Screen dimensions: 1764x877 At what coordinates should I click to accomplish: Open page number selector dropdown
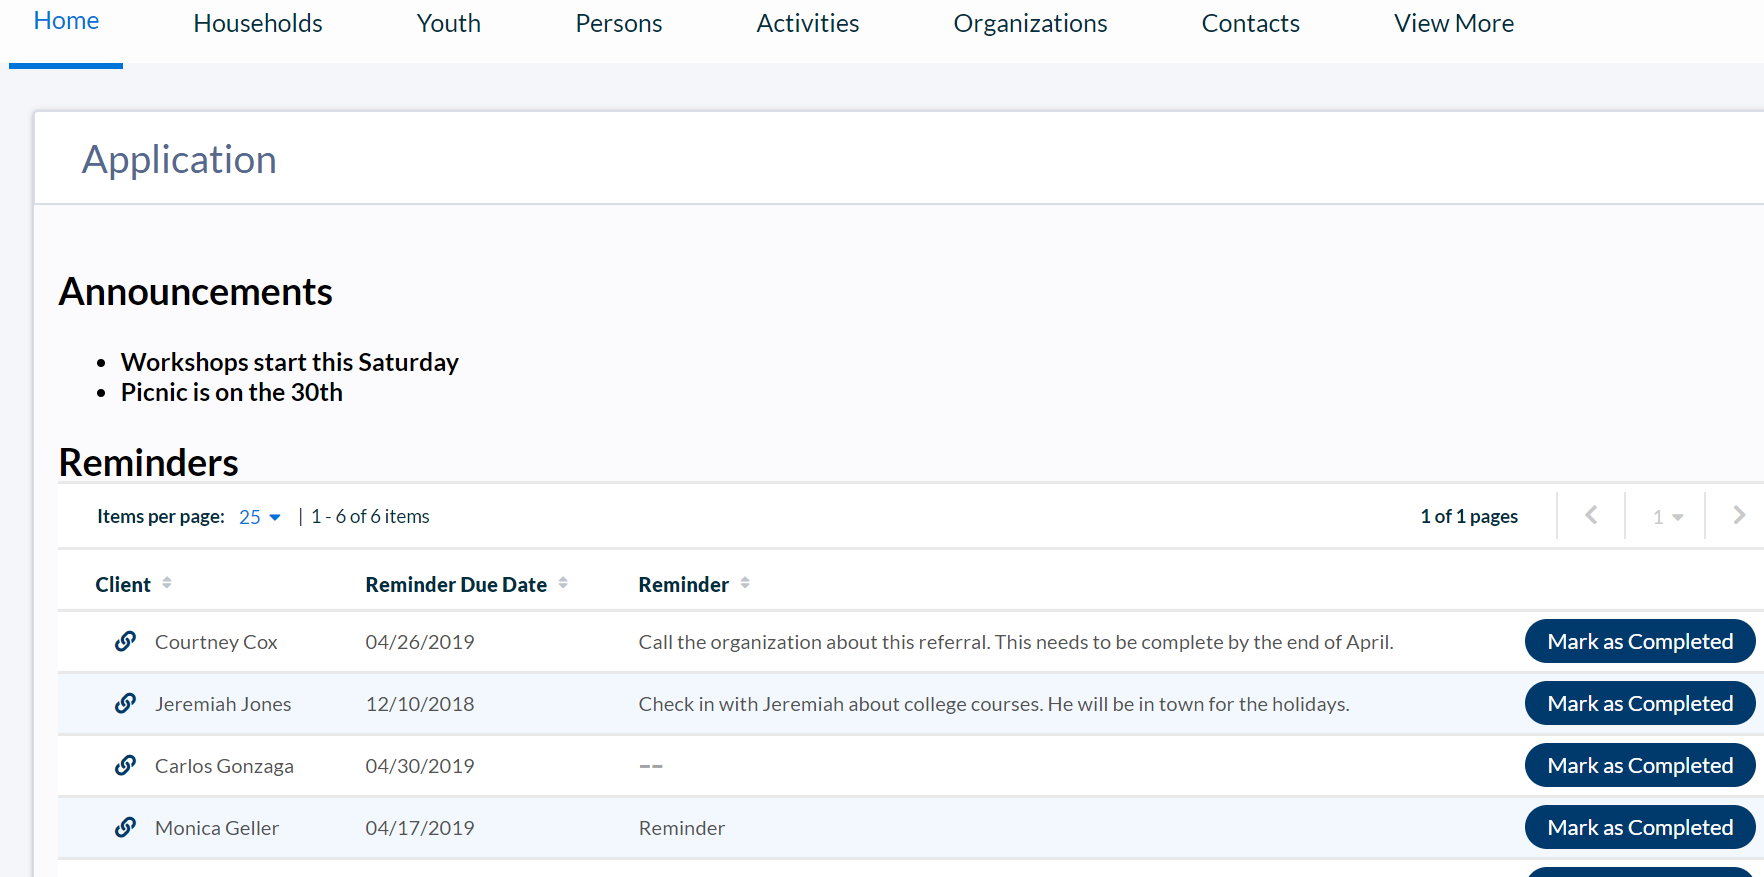[1667, 517]
